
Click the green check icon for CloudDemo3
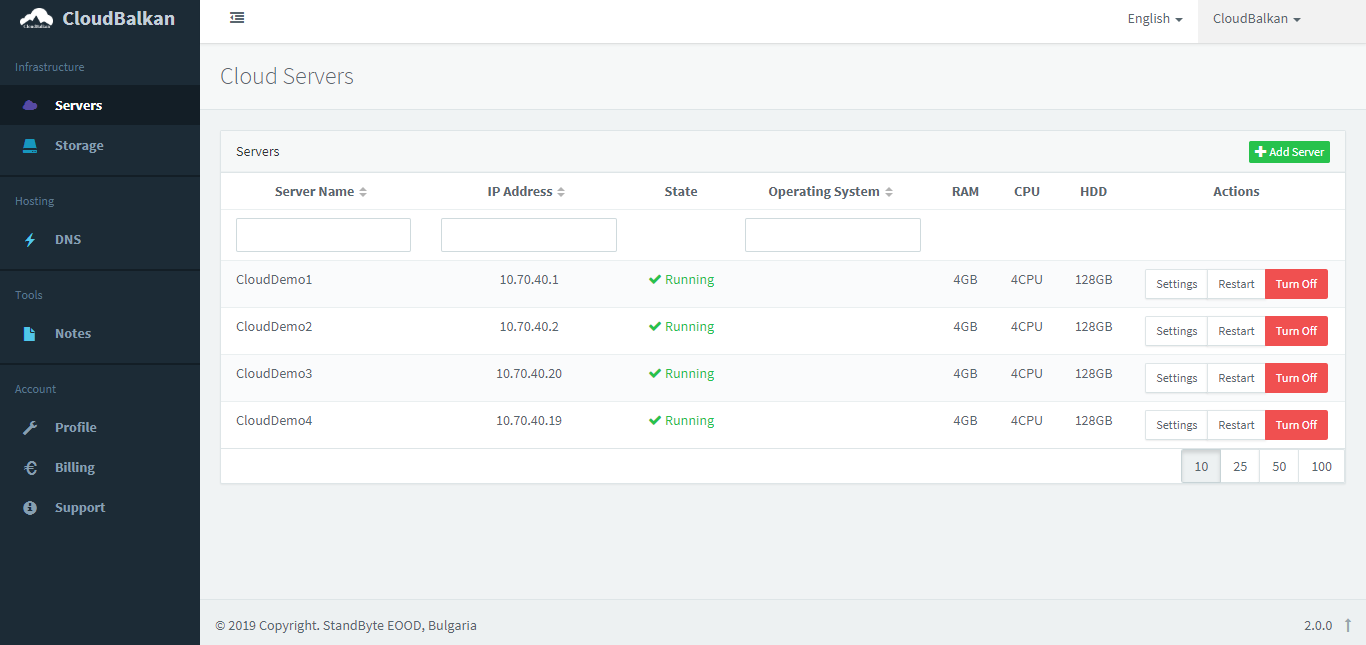[655, 374]
